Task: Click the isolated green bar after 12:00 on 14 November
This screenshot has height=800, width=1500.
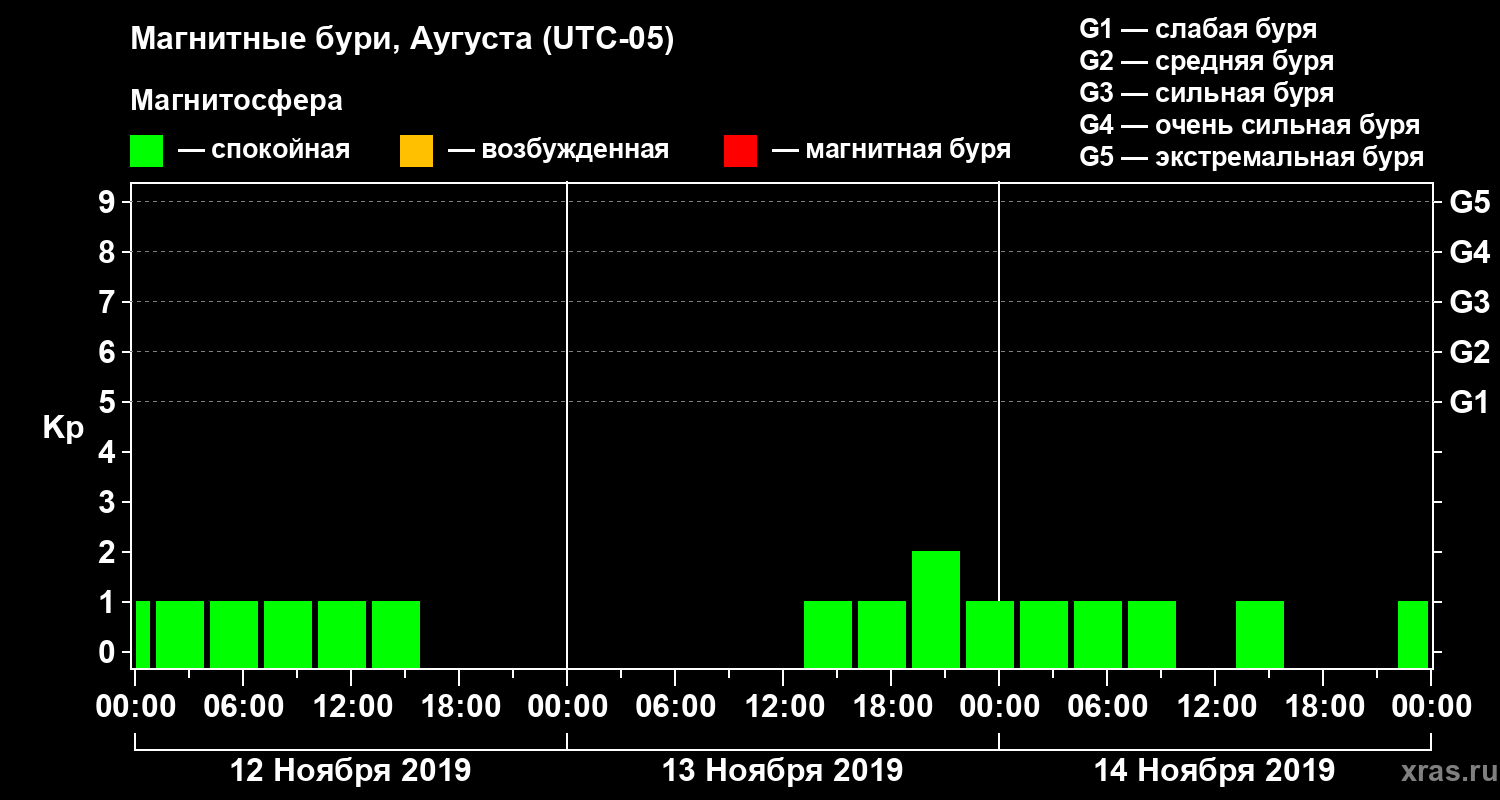Action: 1260,634
